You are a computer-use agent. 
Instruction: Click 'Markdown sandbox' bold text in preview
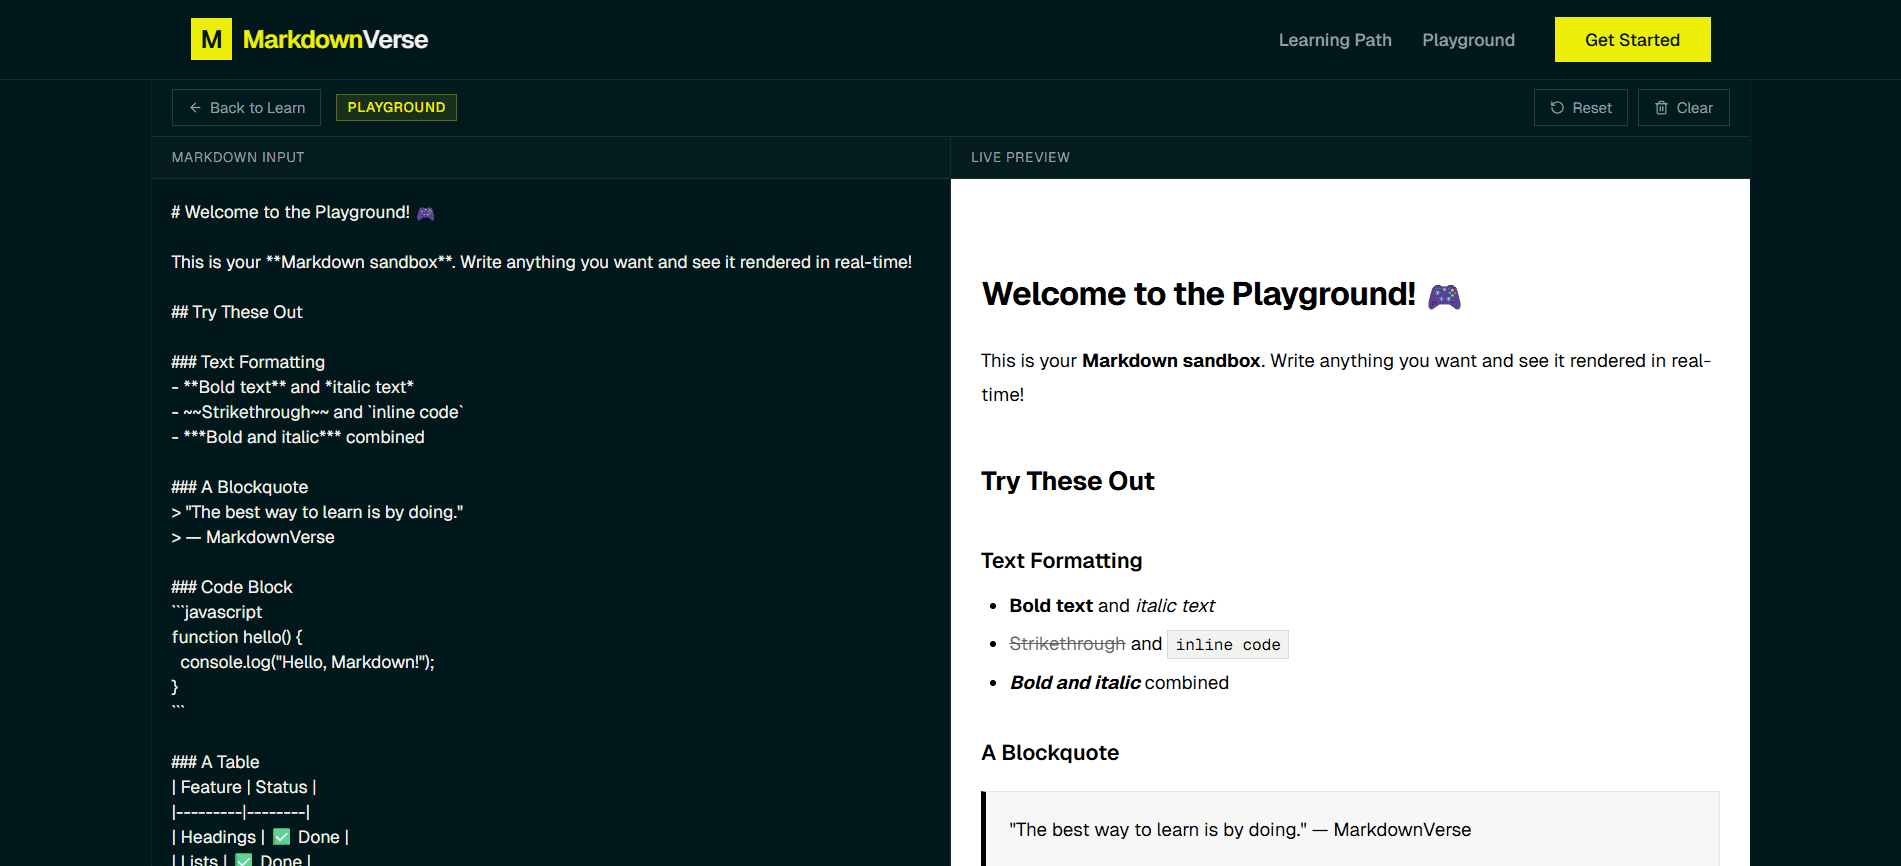point(1171,361)
